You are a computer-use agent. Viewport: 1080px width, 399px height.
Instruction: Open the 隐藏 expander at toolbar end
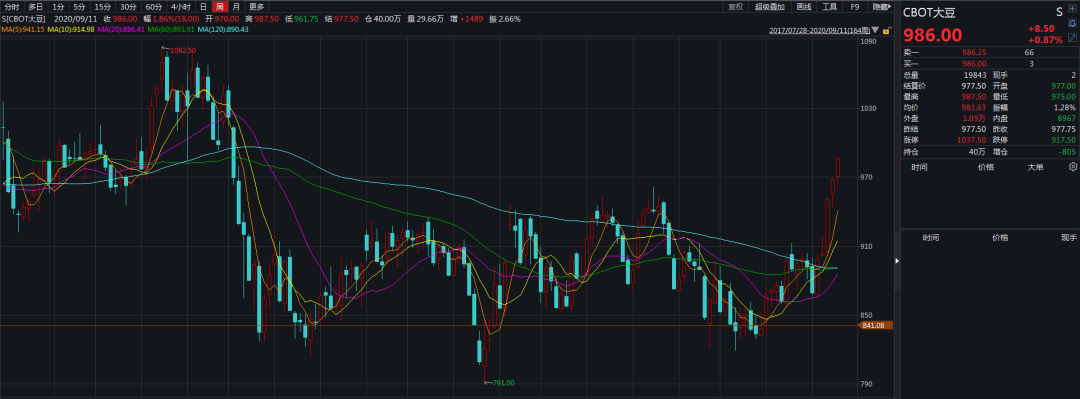click(x=881, y=6)
